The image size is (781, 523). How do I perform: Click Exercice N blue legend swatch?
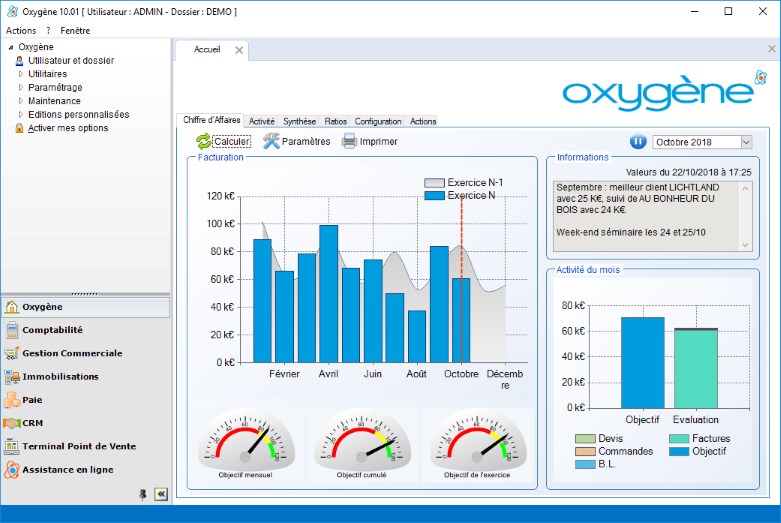(x=434, y=196)
